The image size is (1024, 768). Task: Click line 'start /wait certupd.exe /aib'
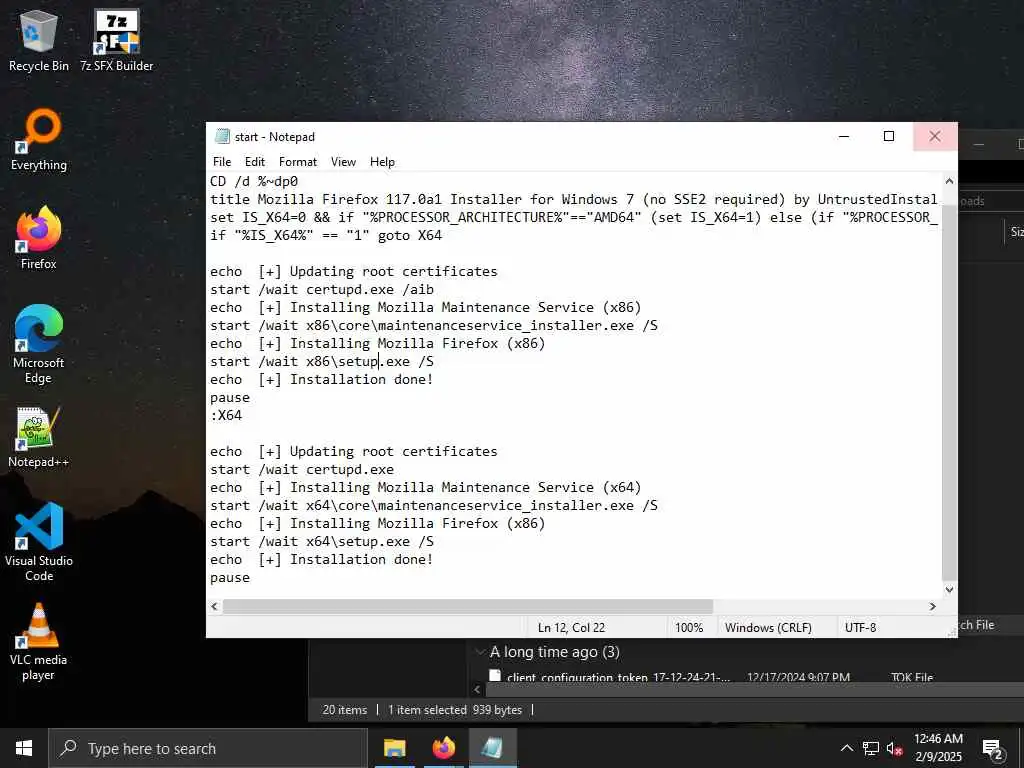[321, 289]
